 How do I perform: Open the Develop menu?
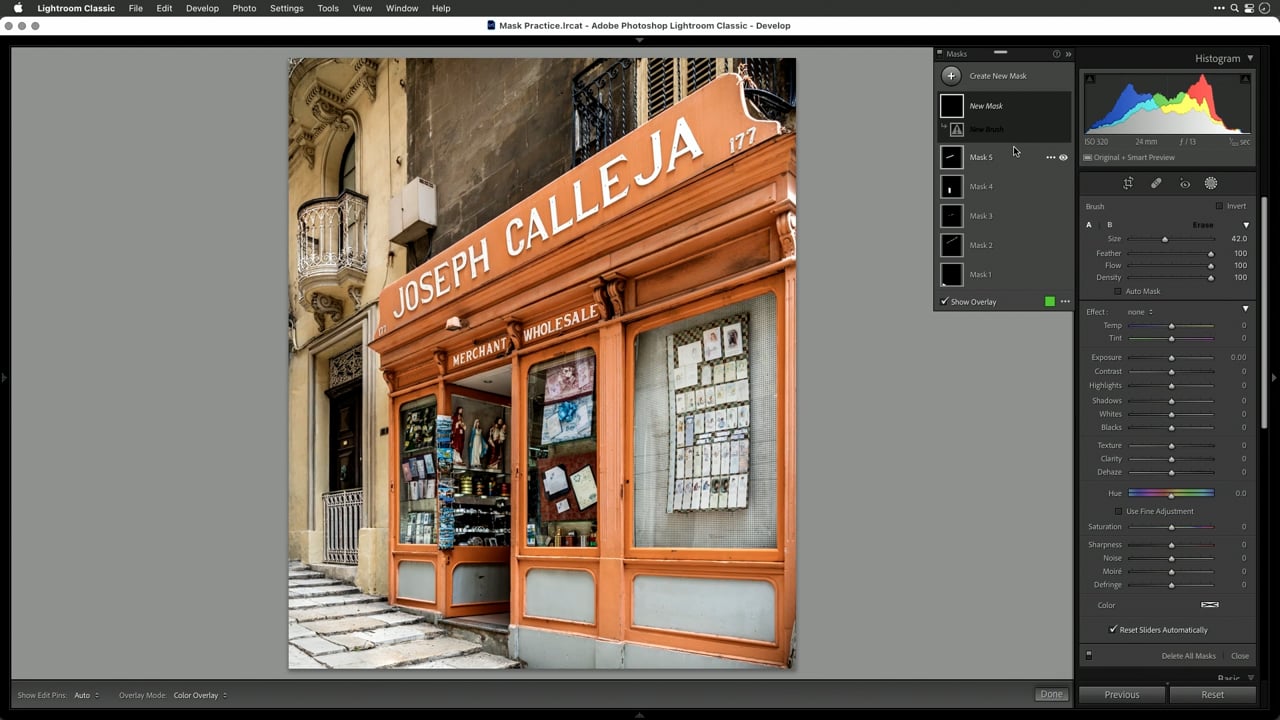[x=202, y=8]
